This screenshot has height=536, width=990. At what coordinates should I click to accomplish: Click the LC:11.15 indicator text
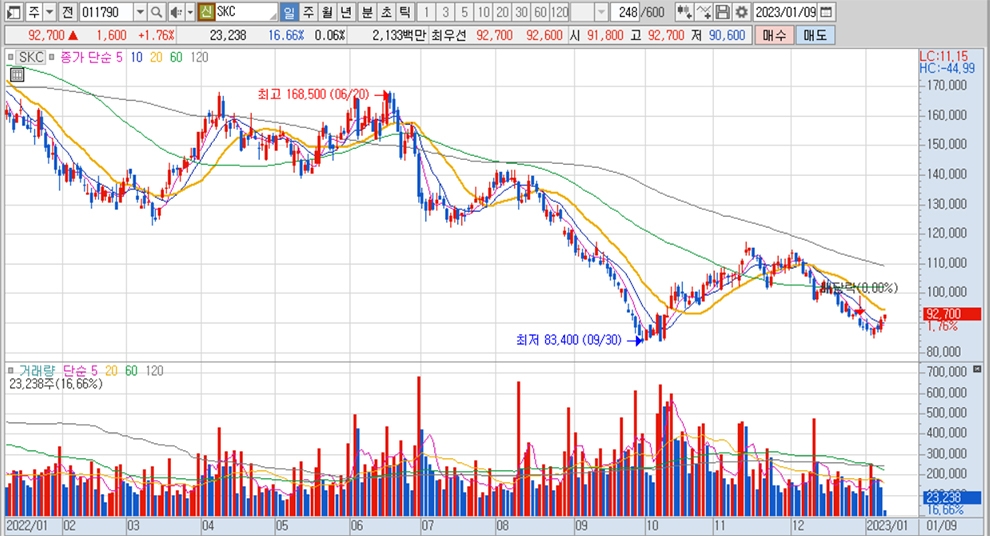(943, 56)
